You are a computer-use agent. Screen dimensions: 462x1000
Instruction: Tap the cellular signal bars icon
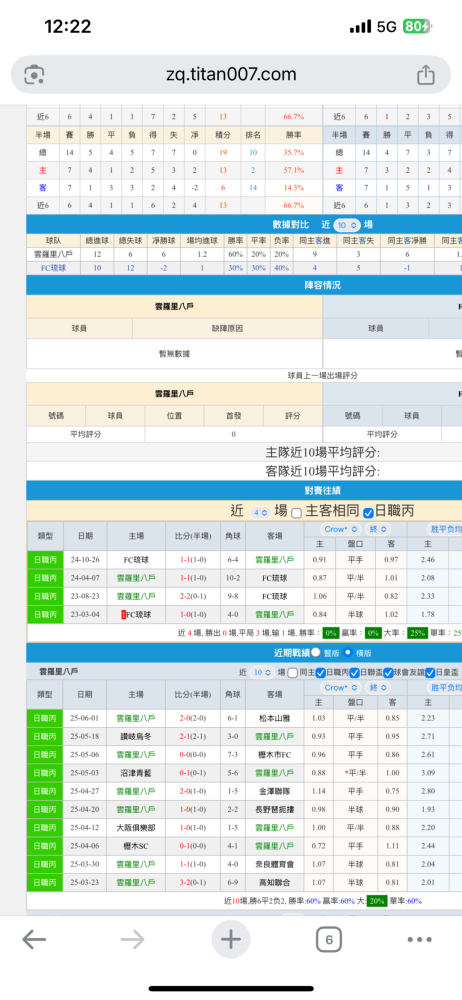(361, 27)
